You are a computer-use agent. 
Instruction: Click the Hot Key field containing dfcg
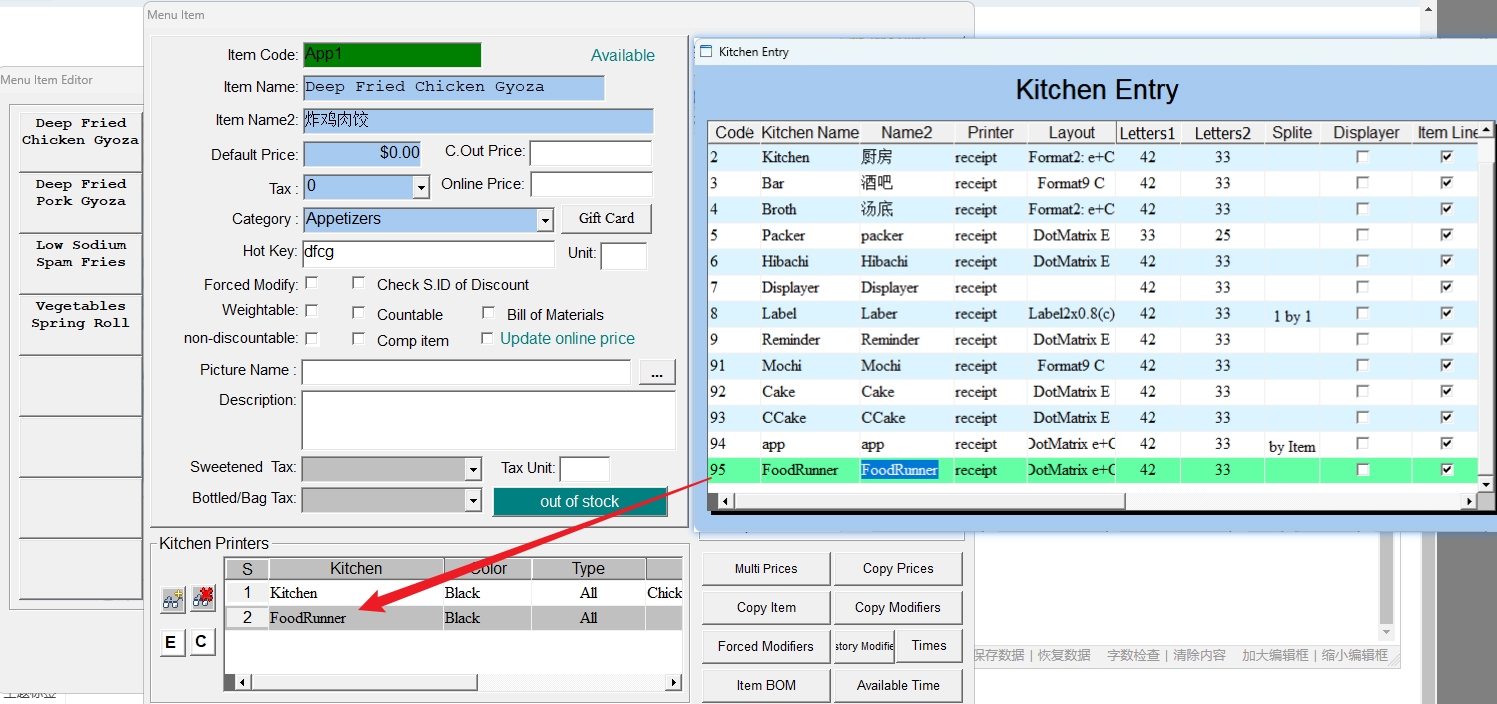tap(428, 254)
